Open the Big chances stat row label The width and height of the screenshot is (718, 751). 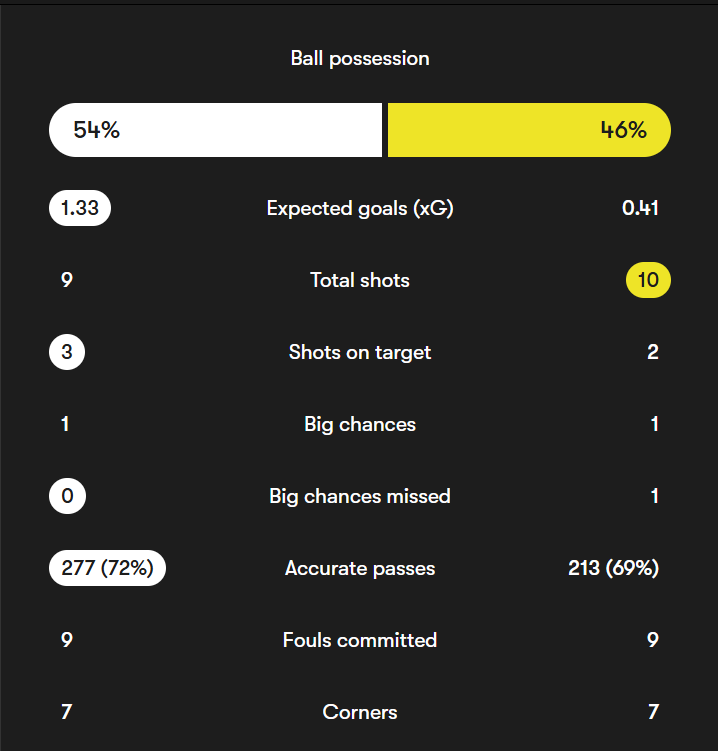[x=360, y=424]
